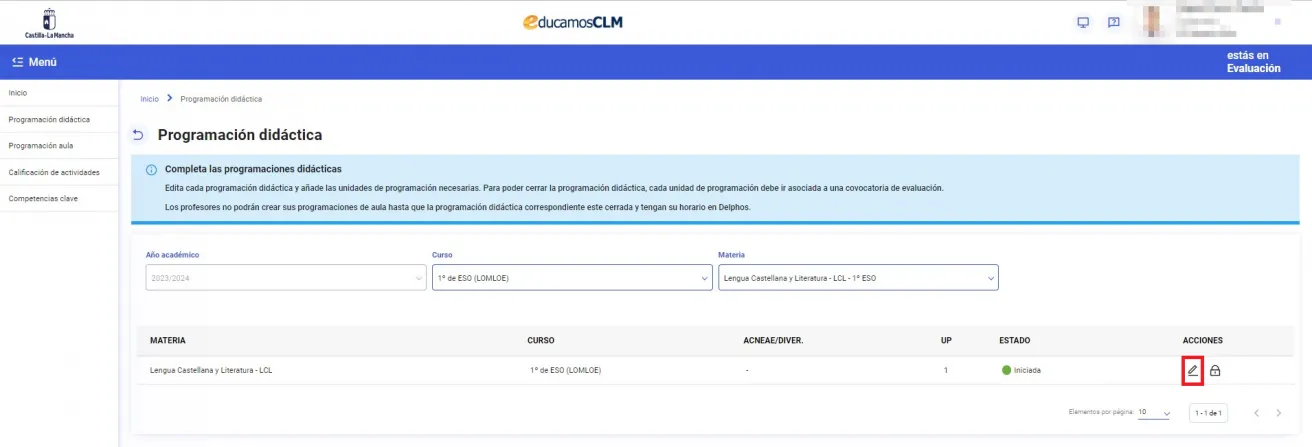Open the help question-bubble icon in the header
This screenshot has width=1312, height=447.
click(1113, 22)
